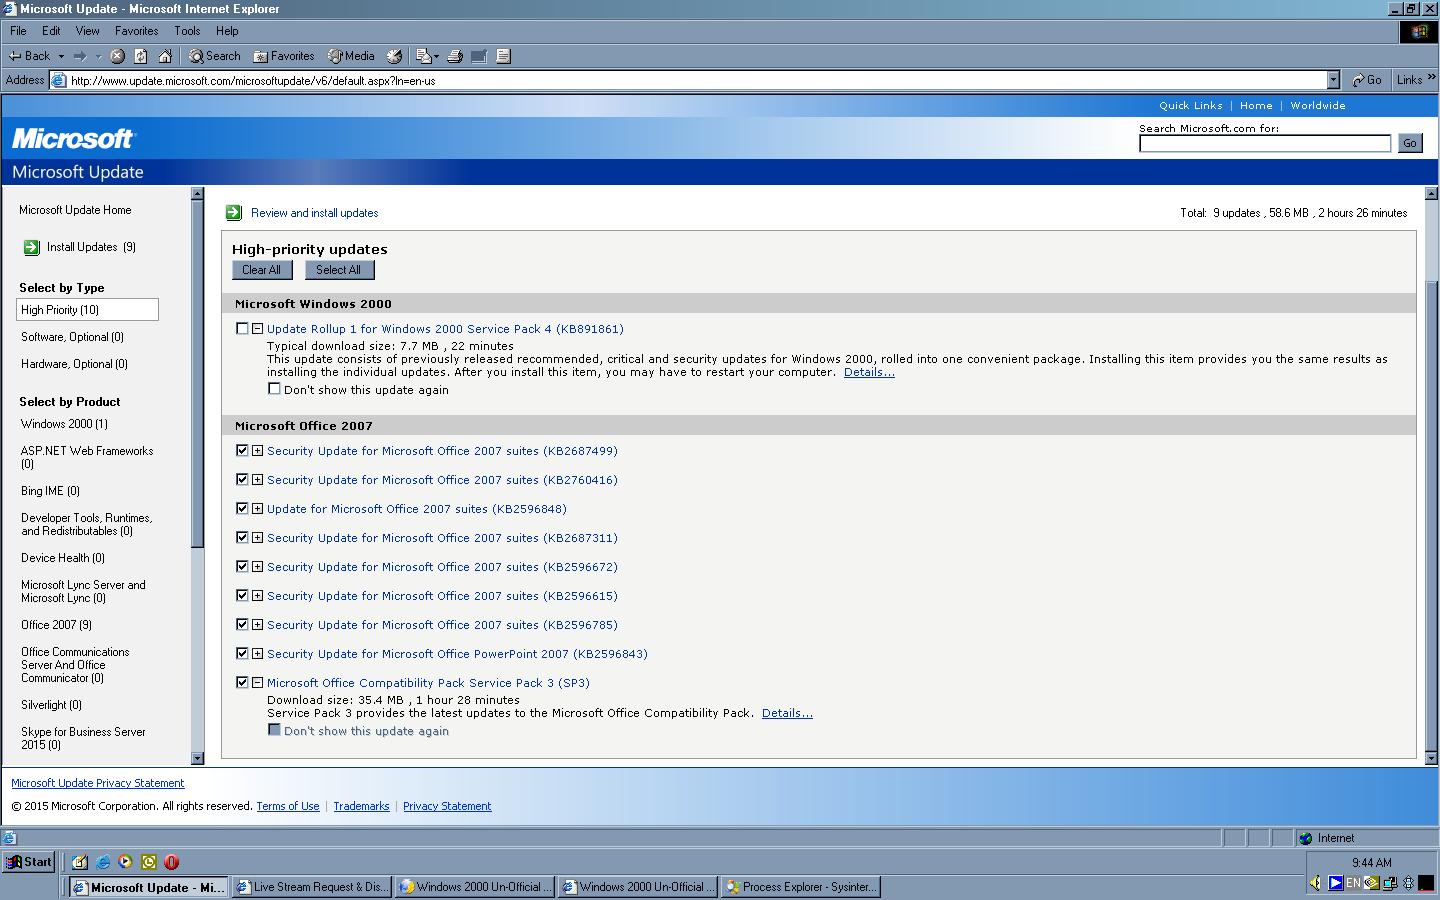
Task: Click the Clear All button
Action: (x=261, y=270)
